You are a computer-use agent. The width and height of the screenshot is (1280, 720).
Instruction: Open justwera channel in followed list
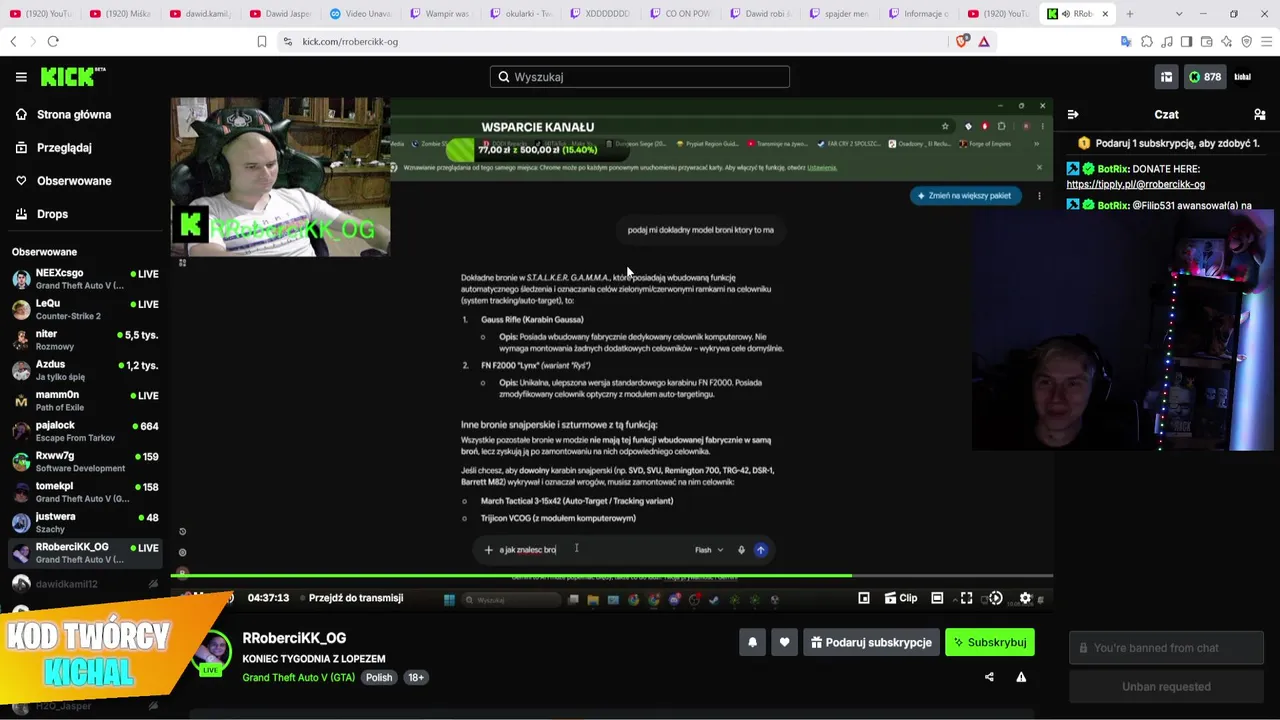coord(85,523)
